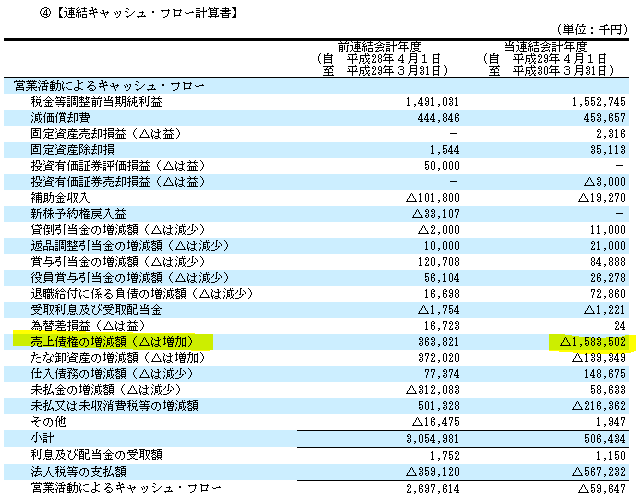Click the その他 row label
Screen dimensions: 641x497
click(x=48, y=422)
